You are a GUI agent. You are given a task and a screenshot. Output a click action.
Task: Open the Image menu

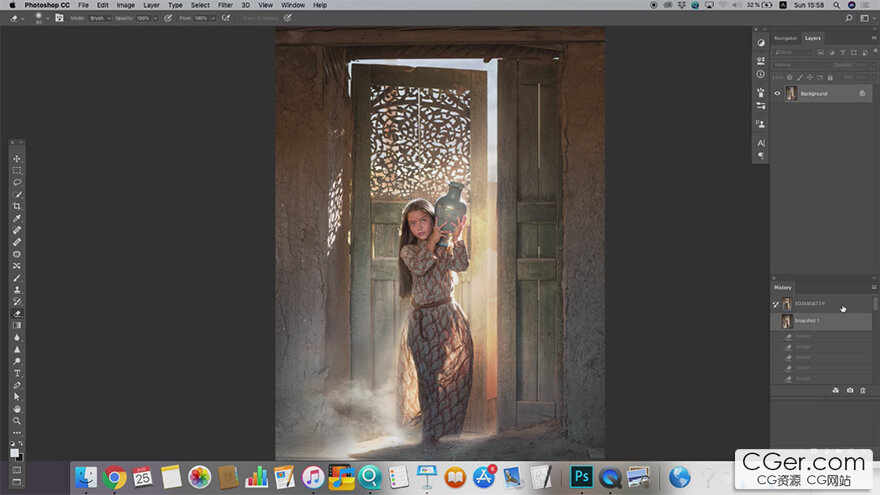tap(125, 5)
